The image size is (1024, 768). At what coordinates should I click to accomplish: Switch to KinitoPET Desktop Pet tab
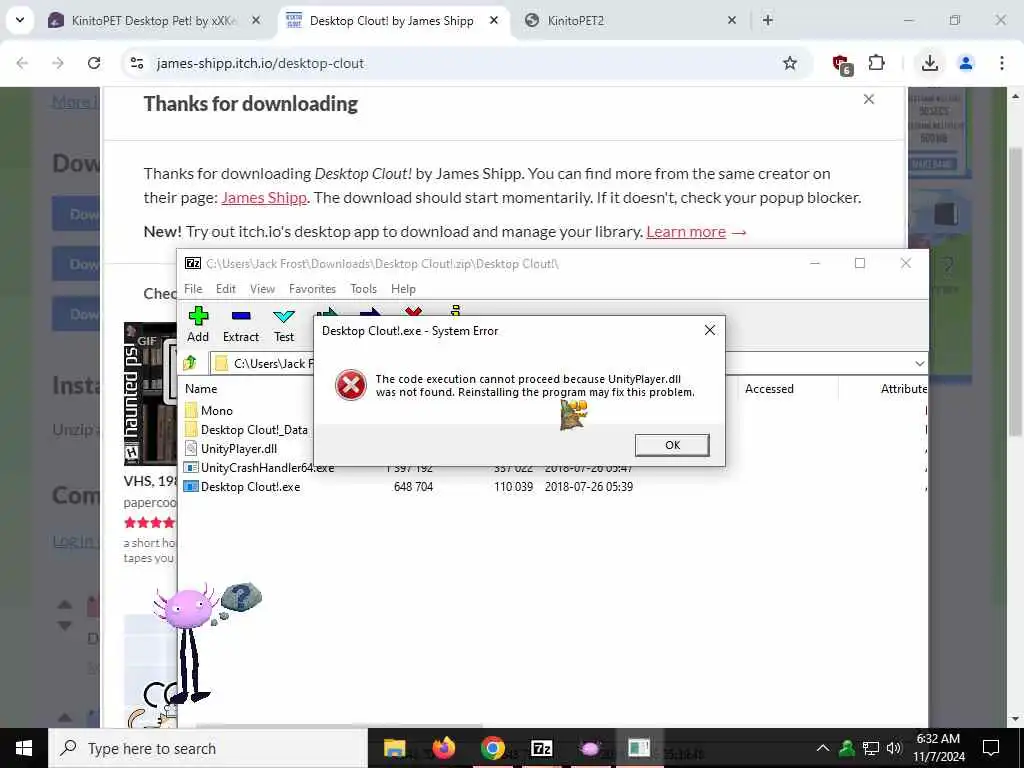point(153,21)
